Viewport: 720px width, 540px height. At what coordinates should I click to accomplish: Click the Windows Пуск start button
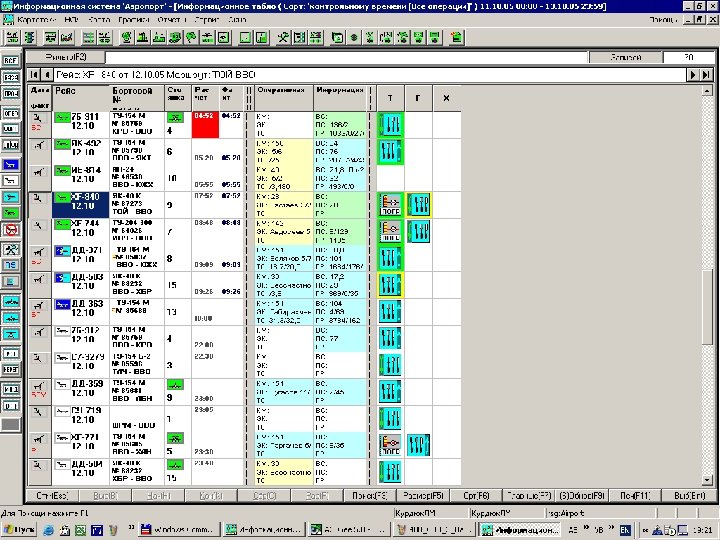19,530
